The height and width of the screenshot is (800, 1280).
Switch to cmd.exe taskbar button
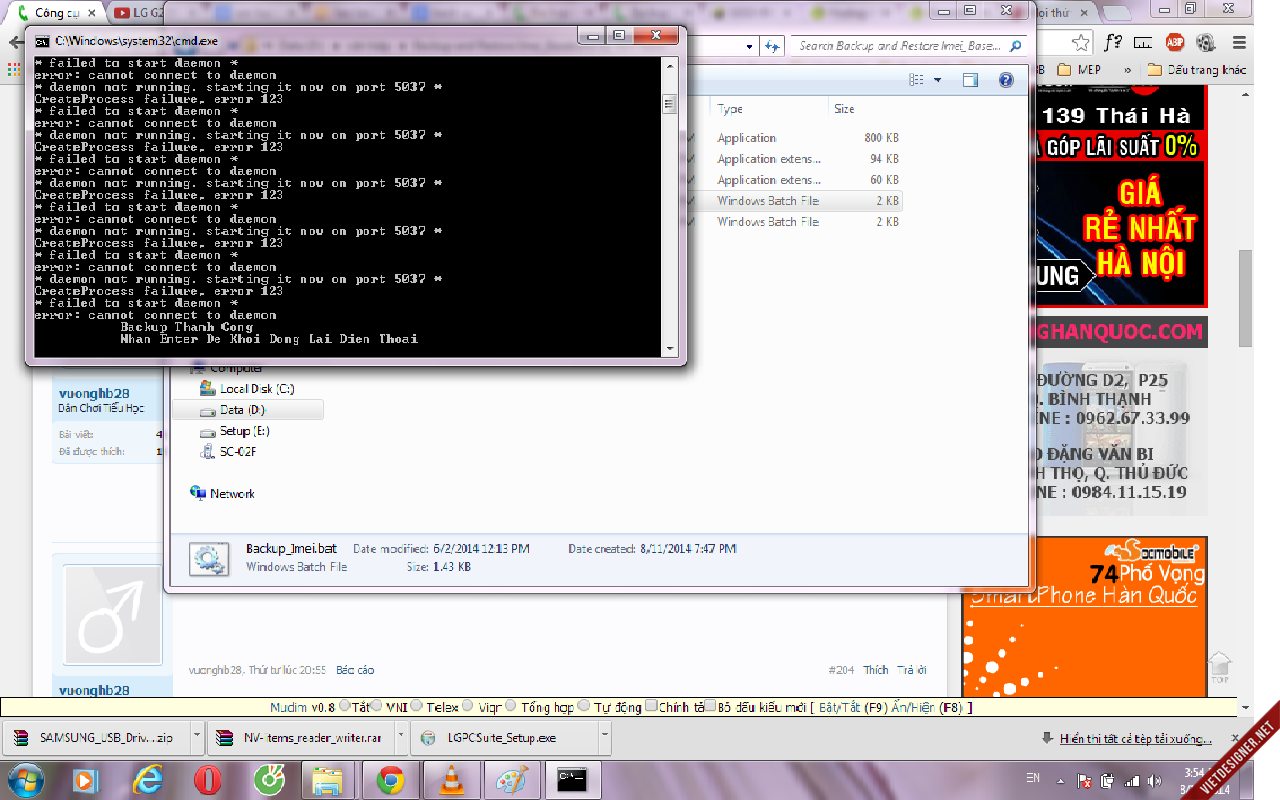(573, 779)
